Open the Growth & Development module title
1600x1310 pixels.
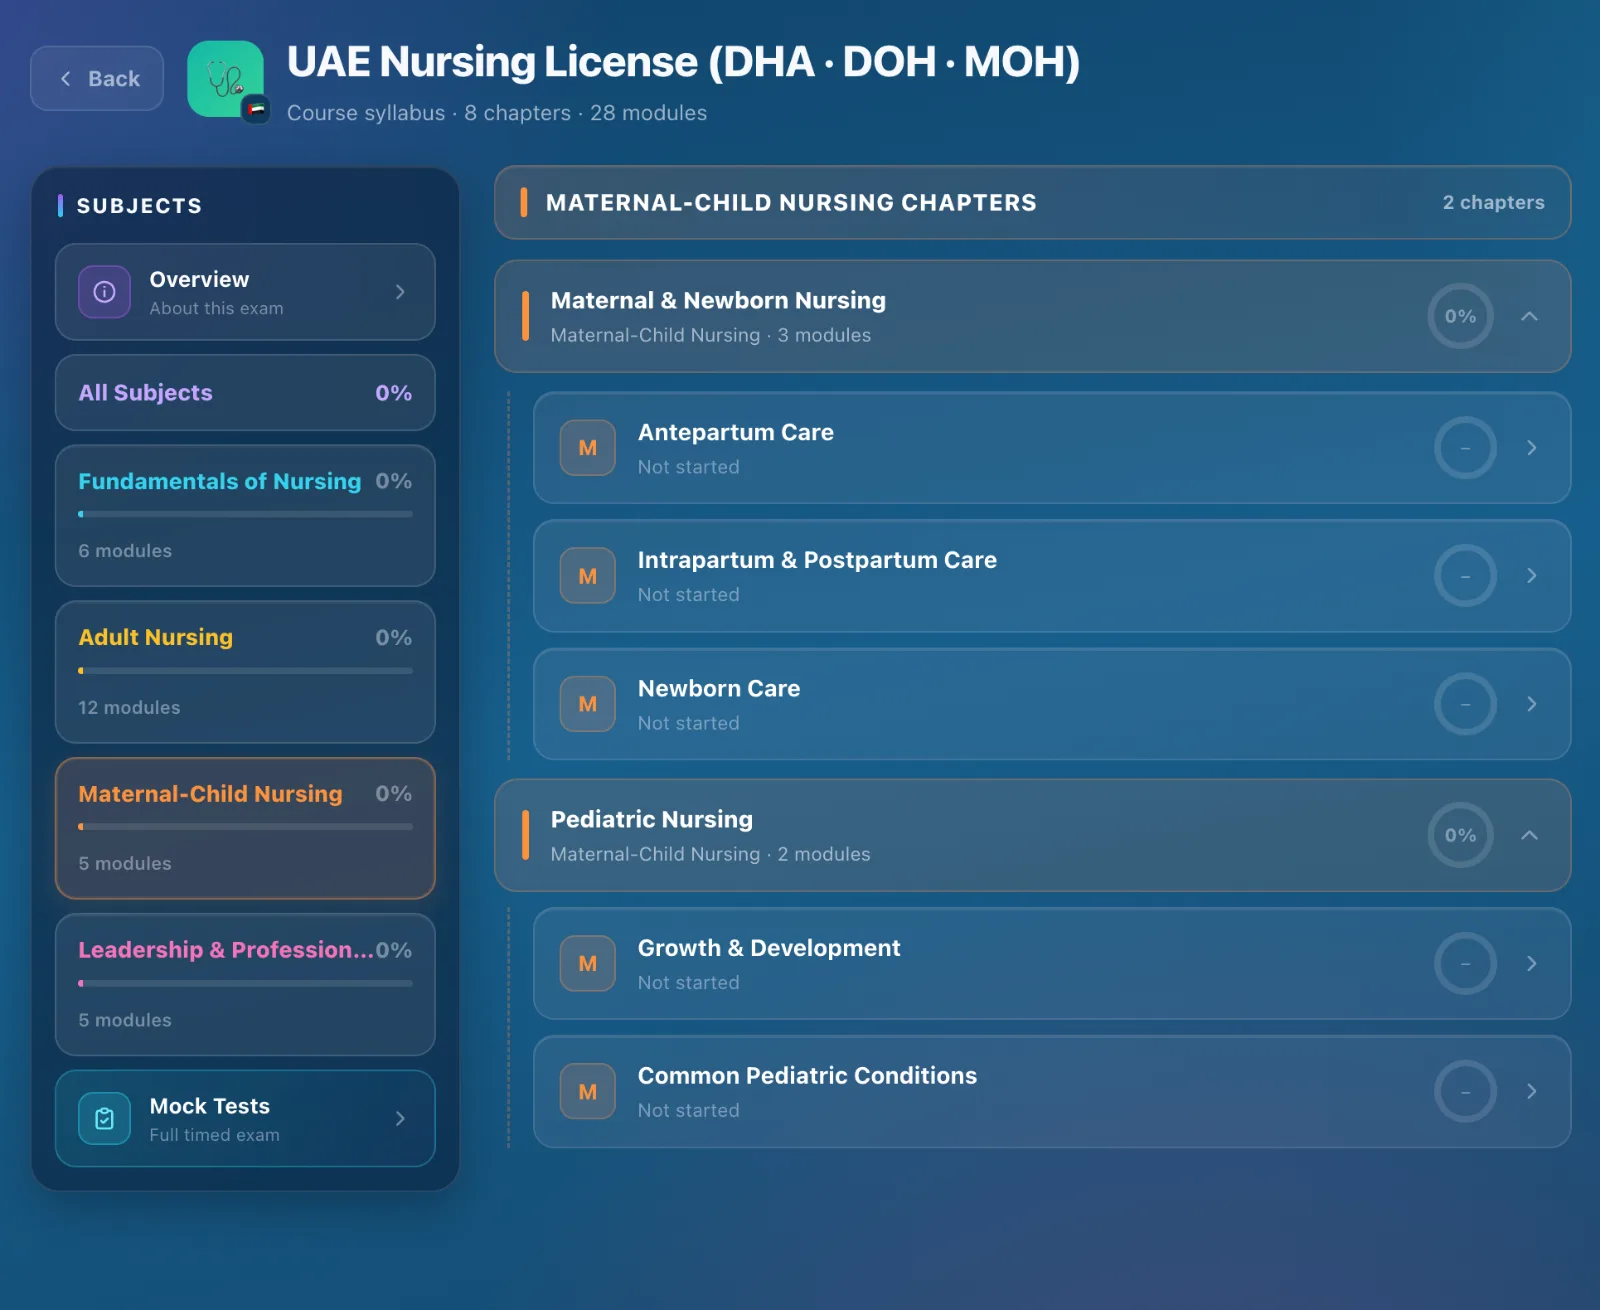click(x=769, y=948)
